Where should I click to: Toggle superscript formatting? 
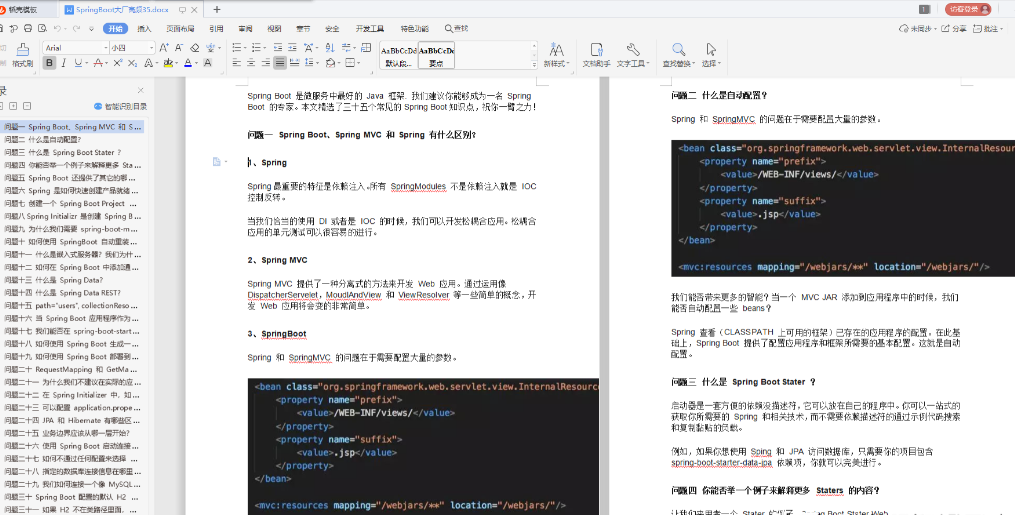[117, 63]
